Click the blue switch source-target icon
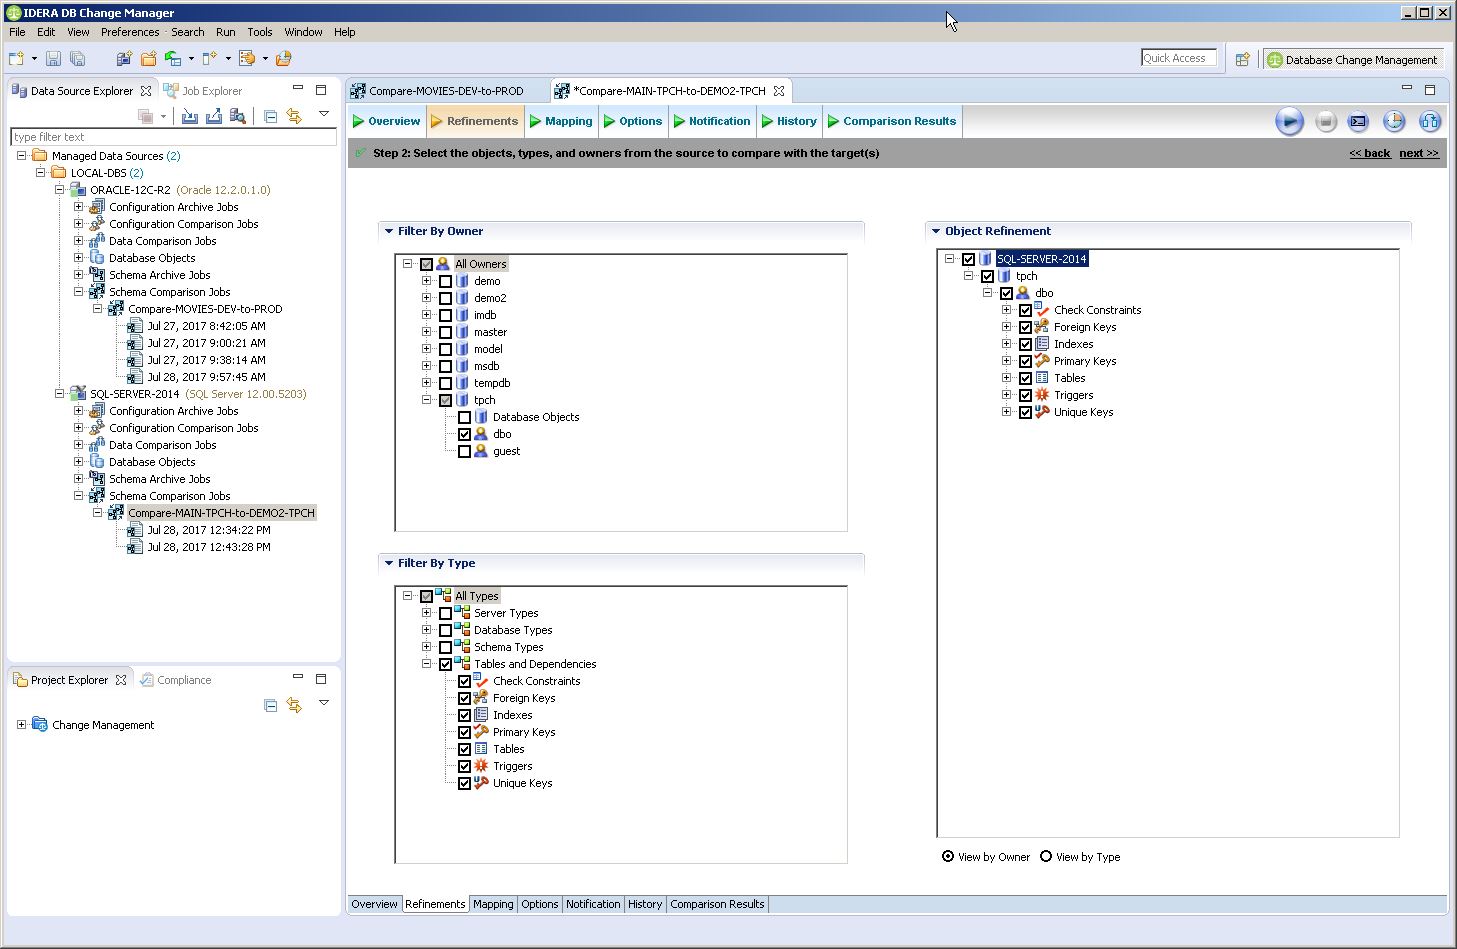 (1430, 122)
